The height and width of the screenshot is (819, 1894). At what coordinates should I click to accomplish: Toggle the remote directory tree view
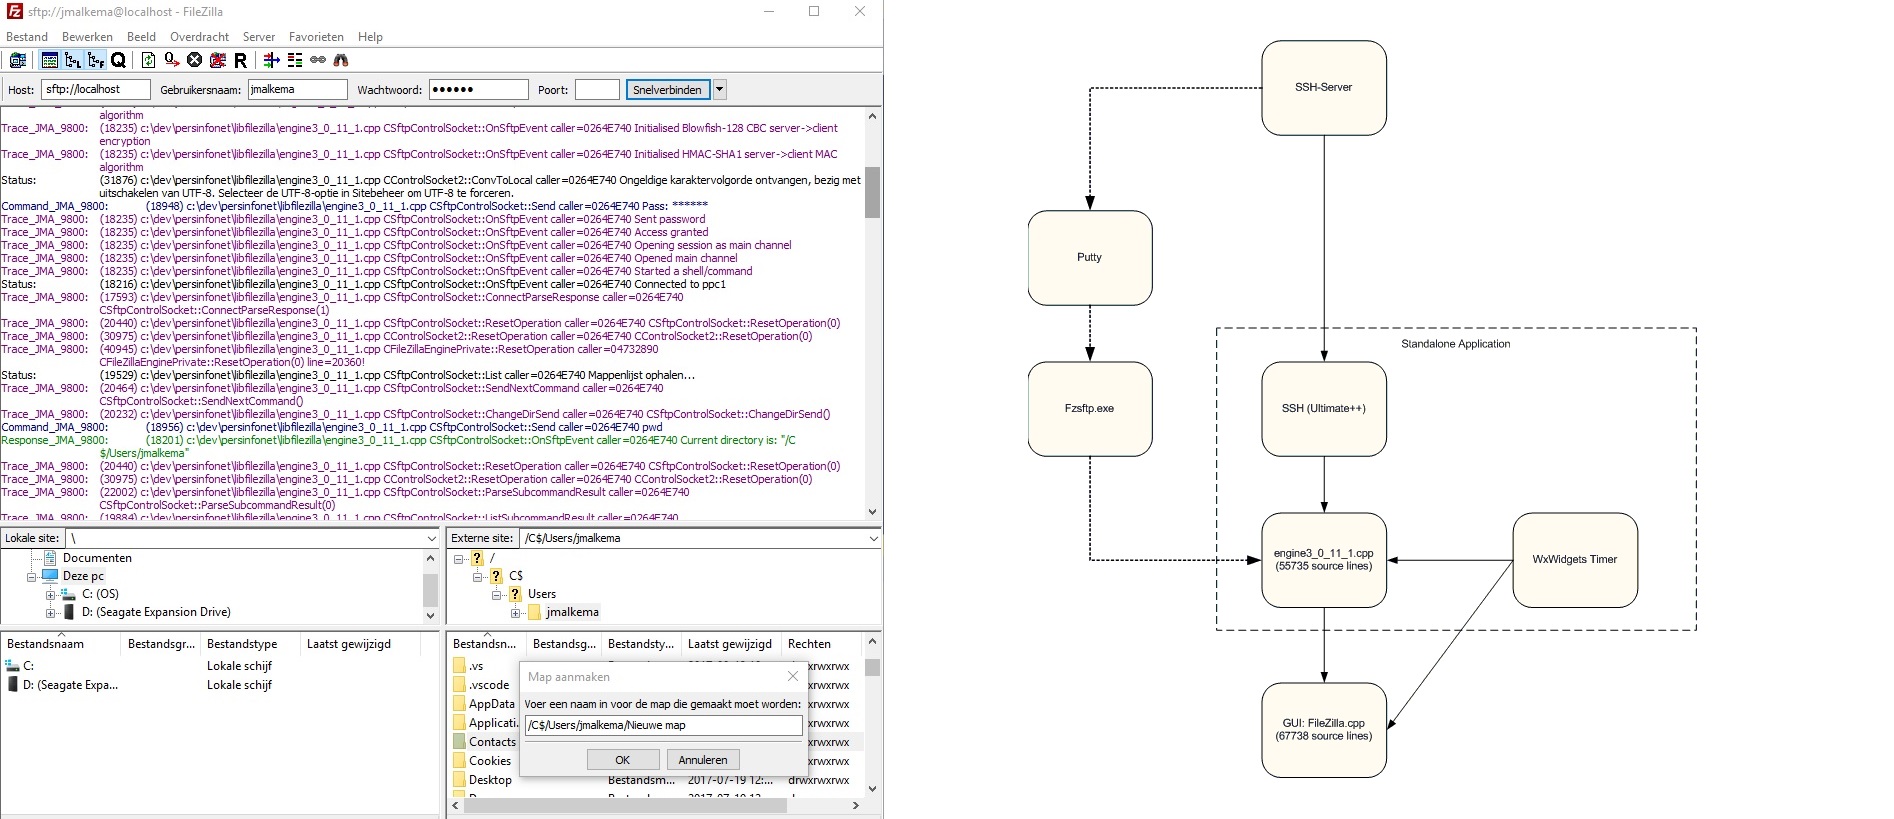pos(96,60)
